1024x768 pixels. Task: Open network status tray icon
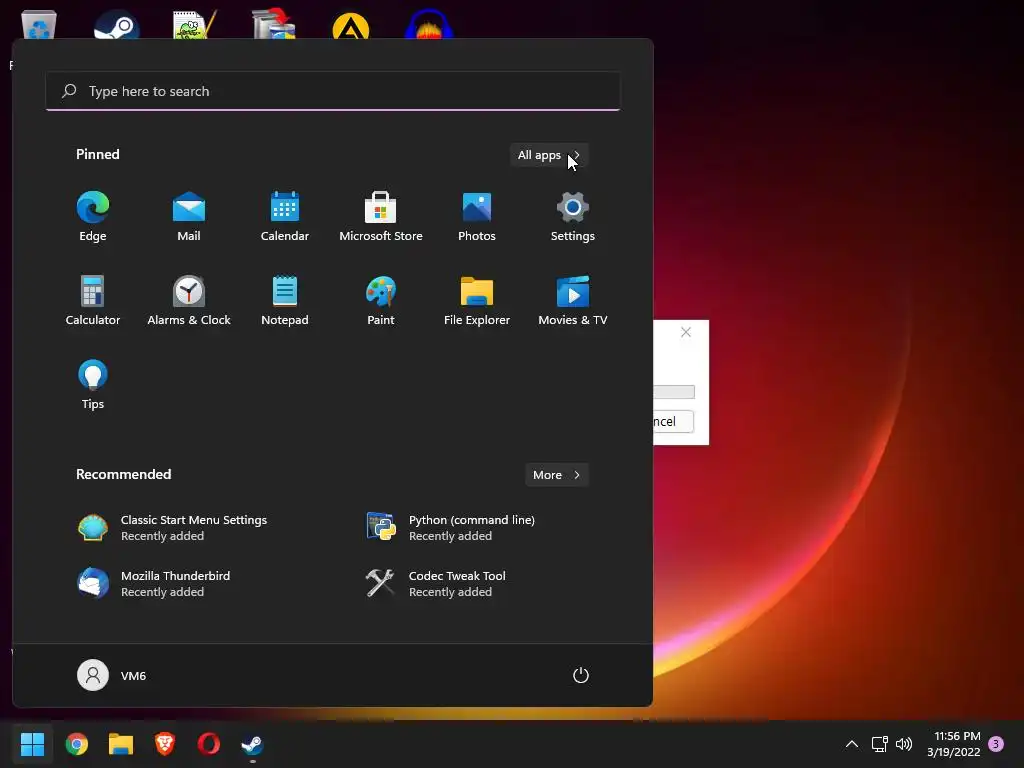click(x=879, y=744)
